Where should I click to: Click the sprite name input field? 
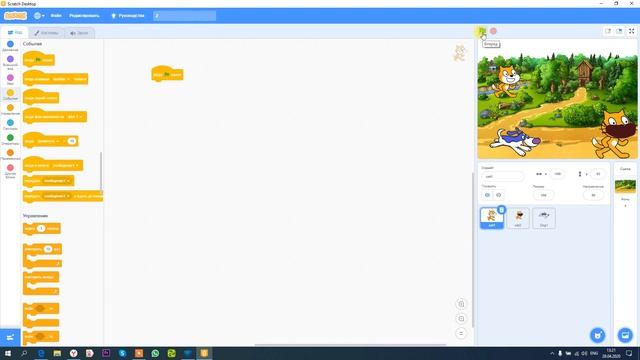click(x=502, y=176)
